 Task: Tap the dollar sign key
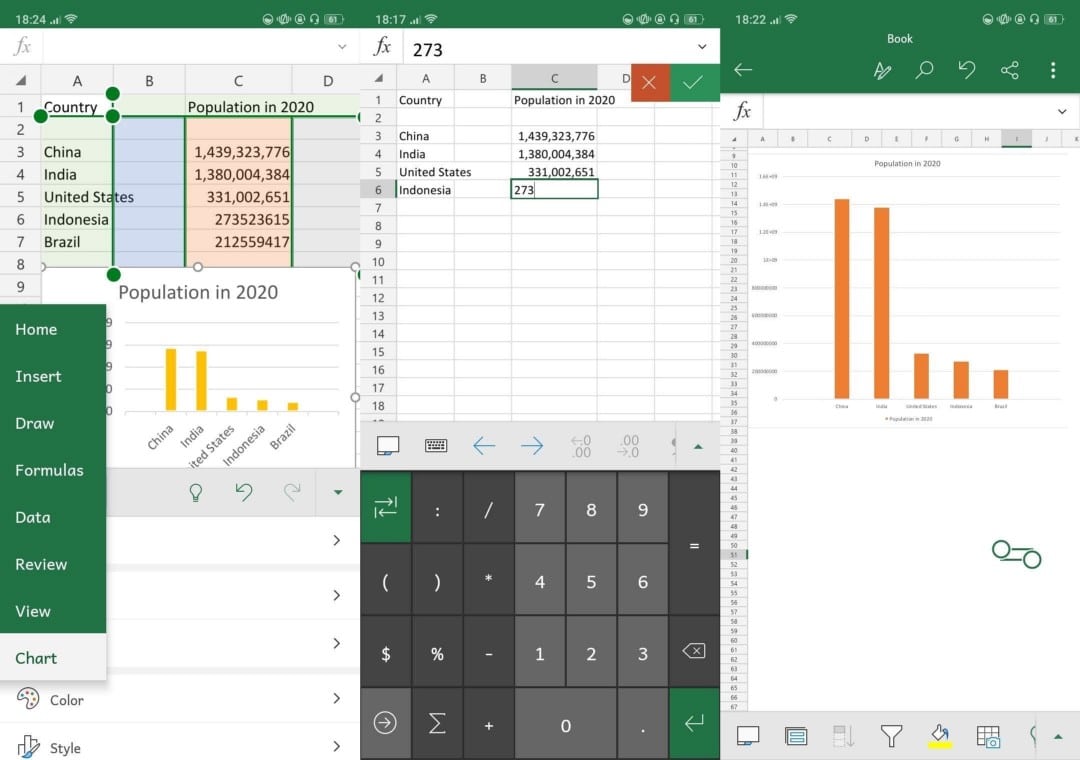(386, 653)
